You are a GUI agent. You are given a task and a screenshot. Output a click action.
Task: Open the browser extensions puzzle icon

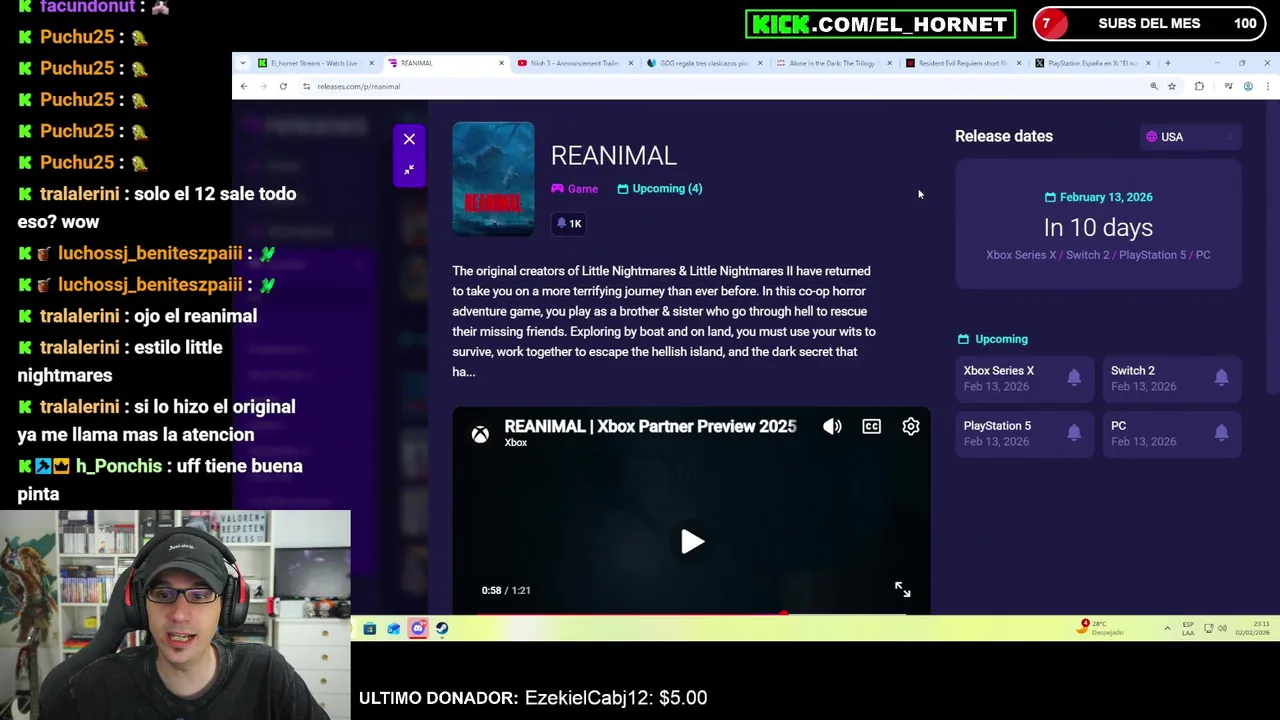[1199, 87]
